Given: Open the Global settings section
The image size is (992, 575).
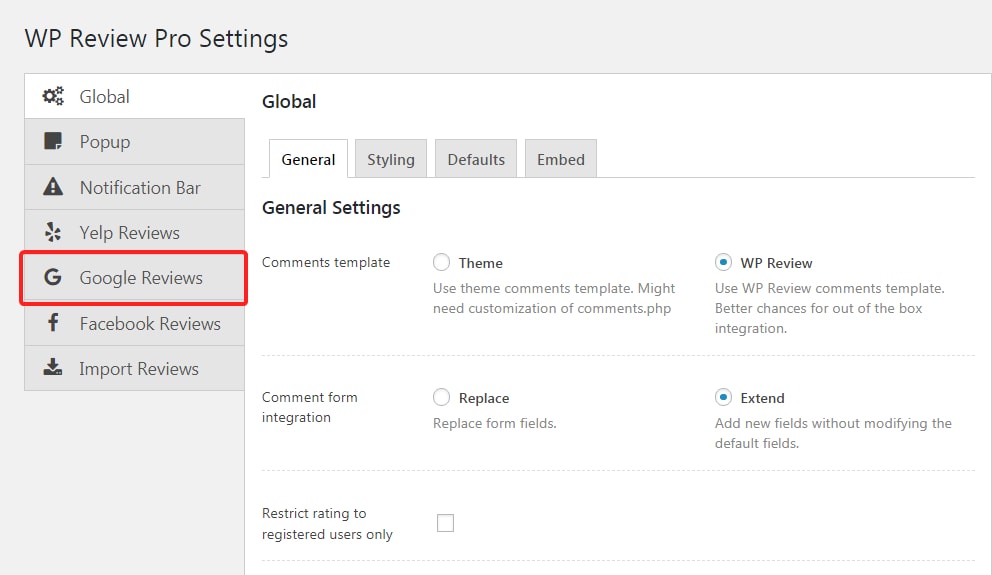Looking at the screenshot, I should [x=135, y=96].
